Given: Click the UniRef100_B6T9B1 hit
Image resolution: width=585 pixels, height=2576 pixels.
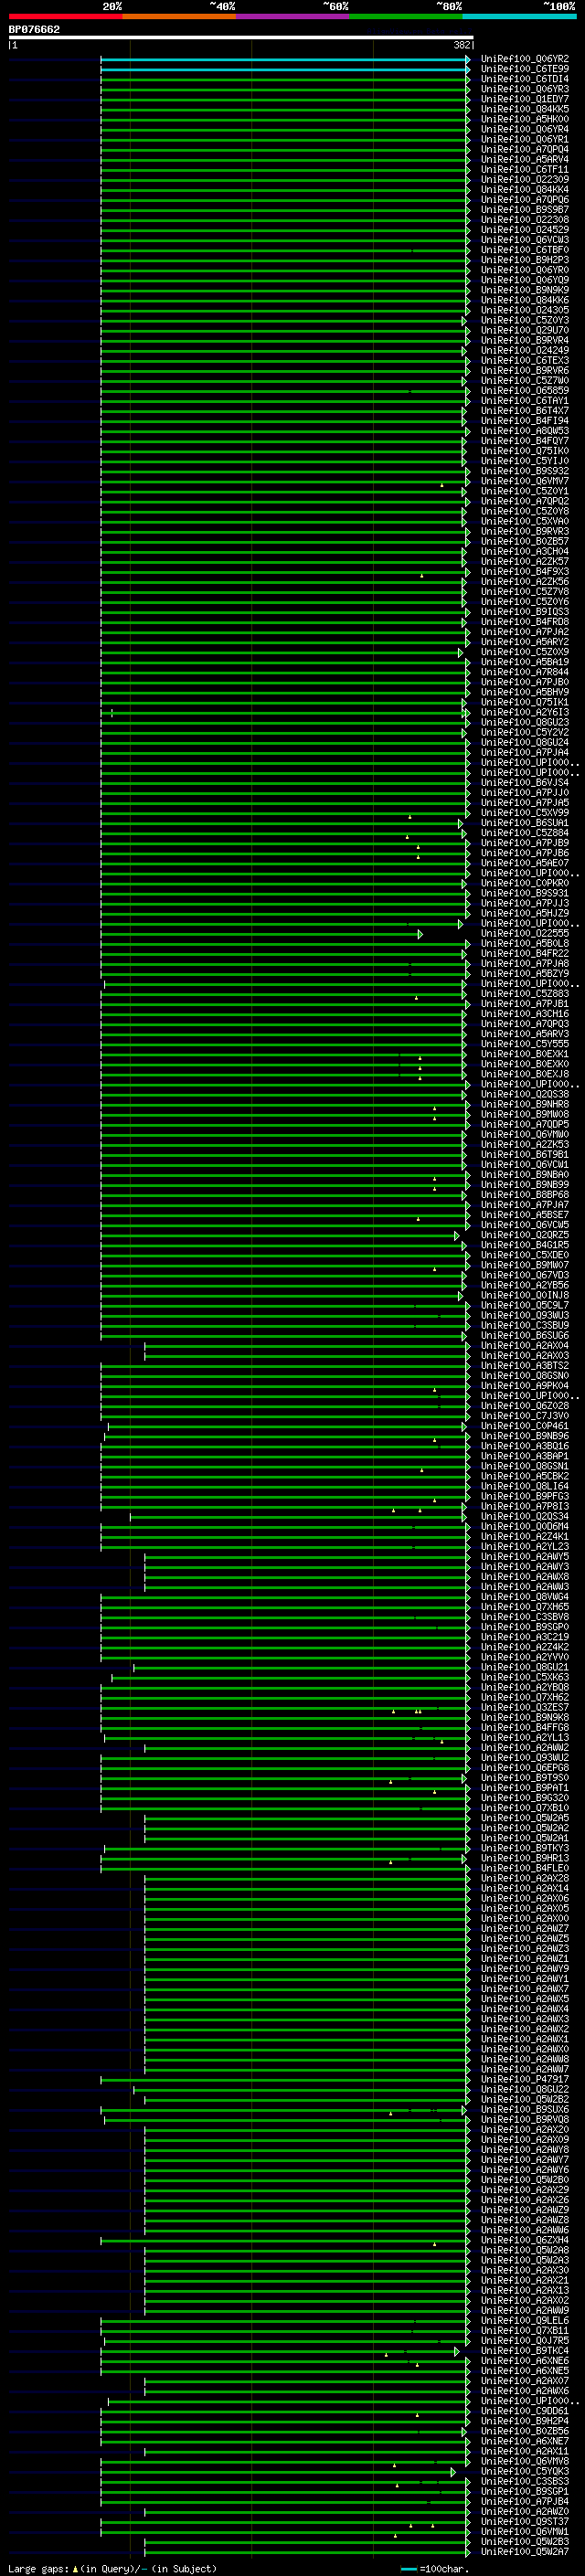Looking at the screenshot, I should pyautogui.click(x=525, y=1155).
